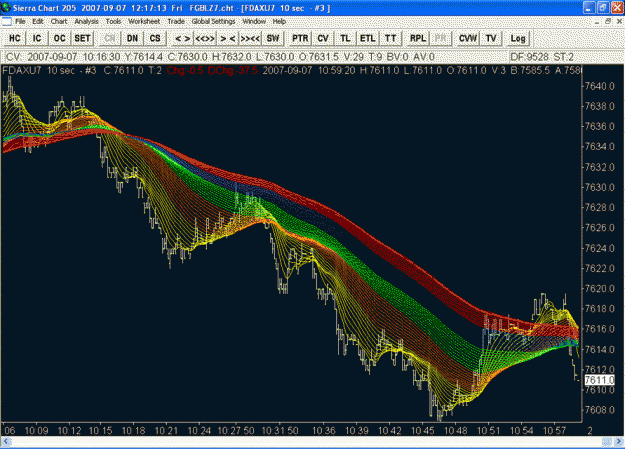Open the Trade menu
Viewport: 625px width, 449px height.
tap(176, 22)
